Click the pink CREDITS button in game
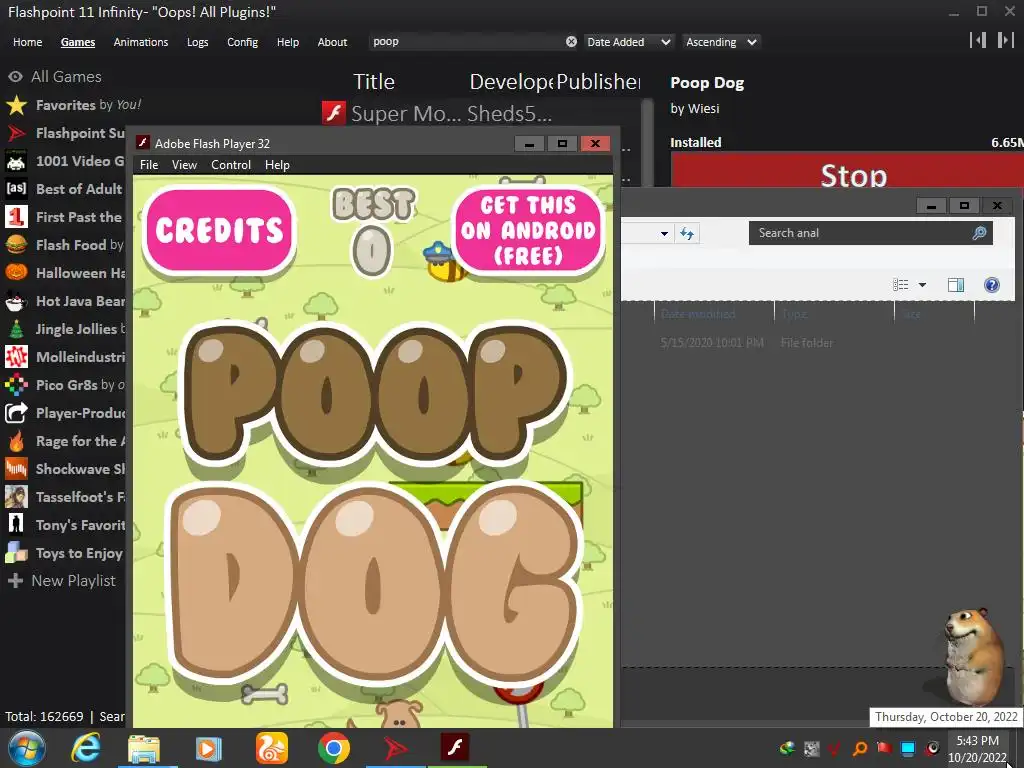The width and height of the screenshot is (1024, 768). (219, 230)
